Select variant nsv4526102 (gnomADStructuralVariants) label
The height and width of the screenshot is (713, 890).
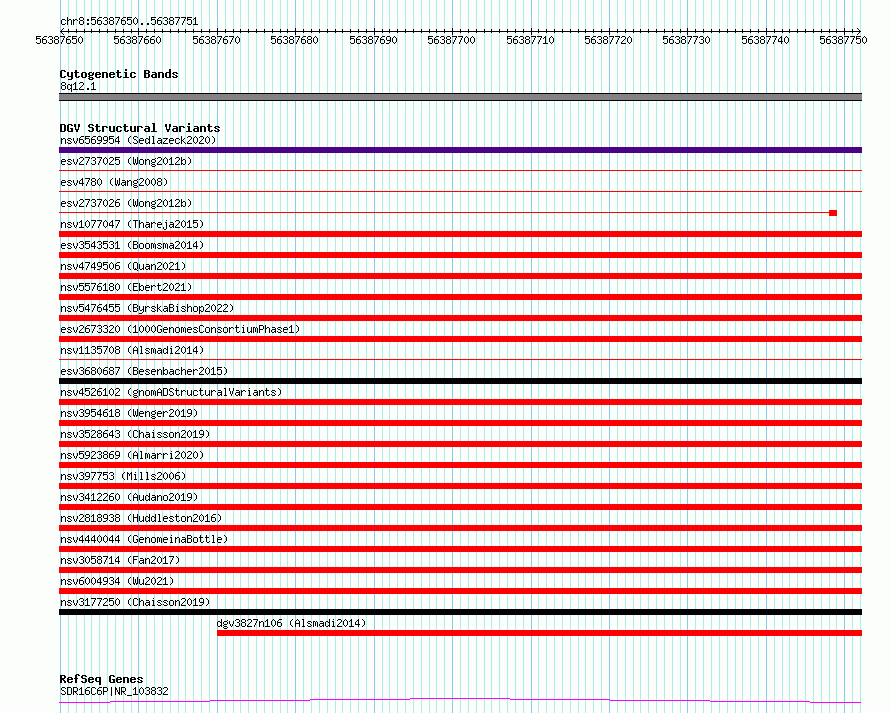pos(171,392)
